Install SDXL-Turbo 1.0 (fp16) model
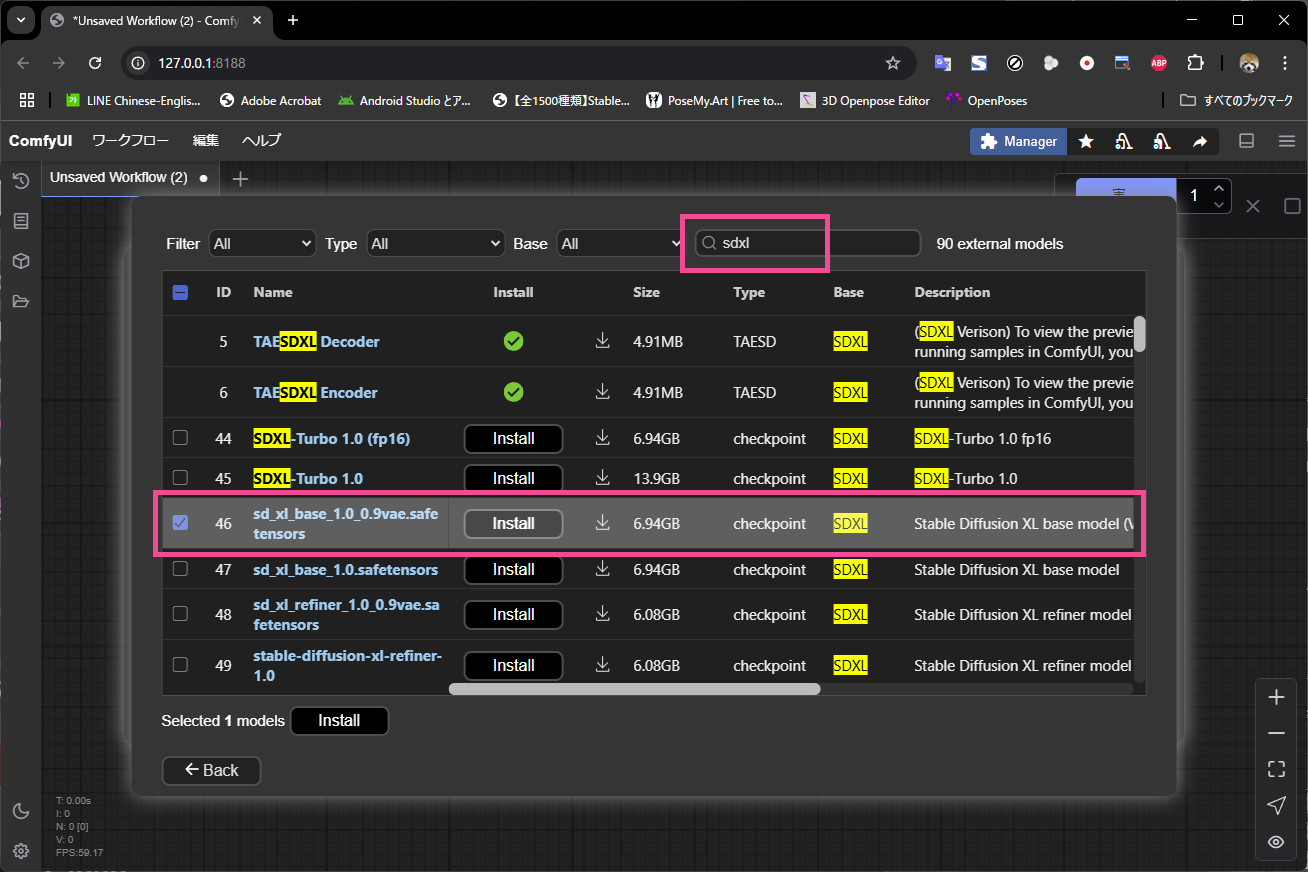Image resolution: width=1308 pixels, height=872 pixels. pos(513,438)
